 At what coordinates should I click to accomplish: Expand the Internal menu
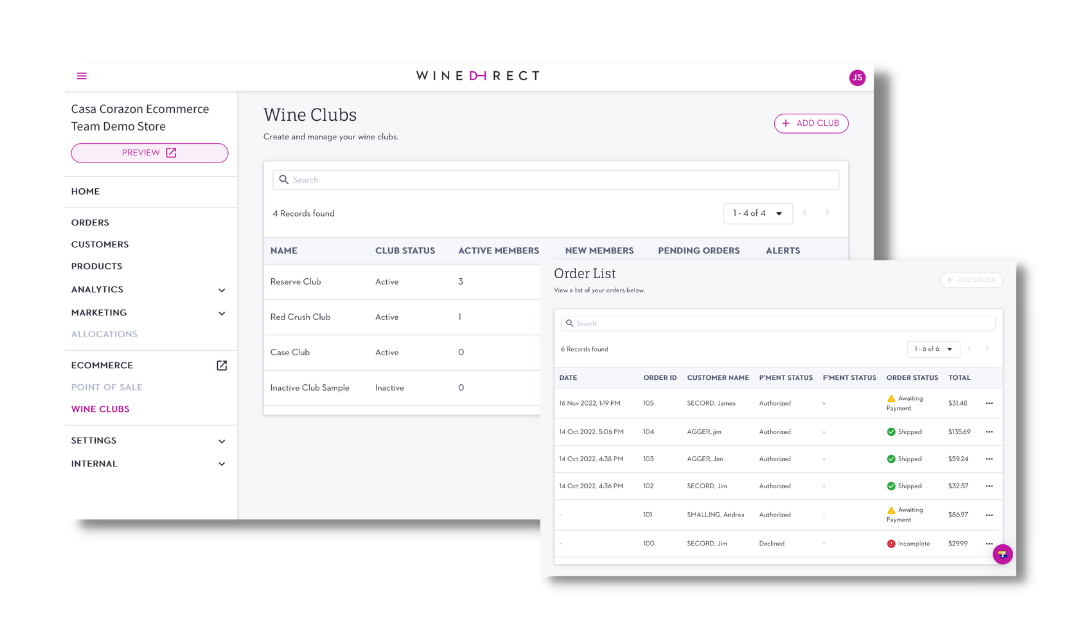point(222,464)
